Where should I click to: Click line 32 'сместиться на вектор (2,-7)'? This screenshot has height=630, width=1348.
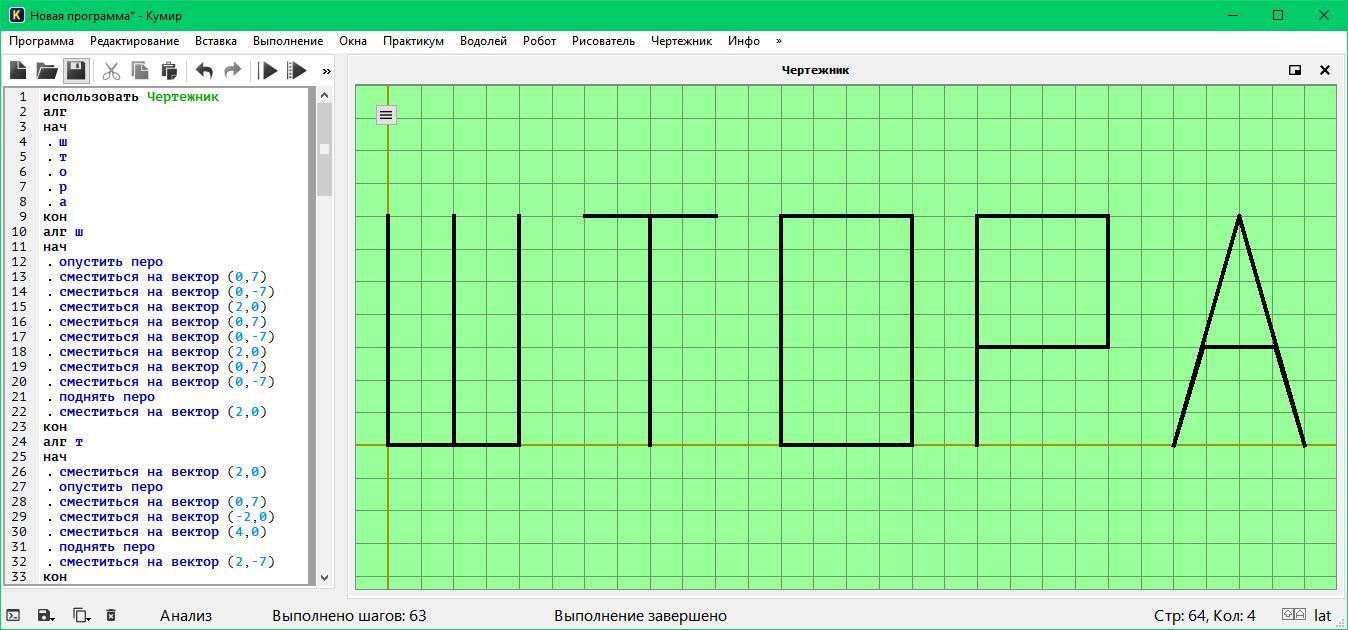[x=166, y=562]
